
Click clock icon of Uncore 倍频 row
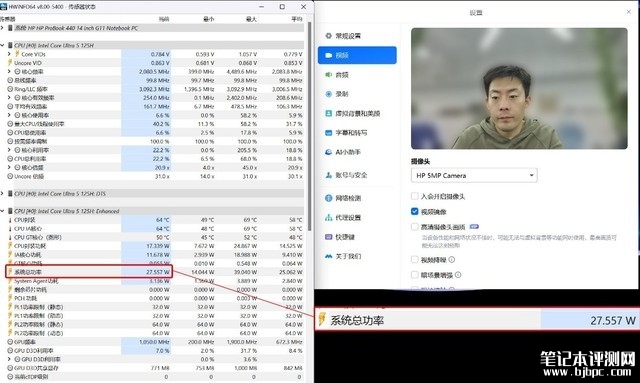pyautogui.click(x=10, y=176)
